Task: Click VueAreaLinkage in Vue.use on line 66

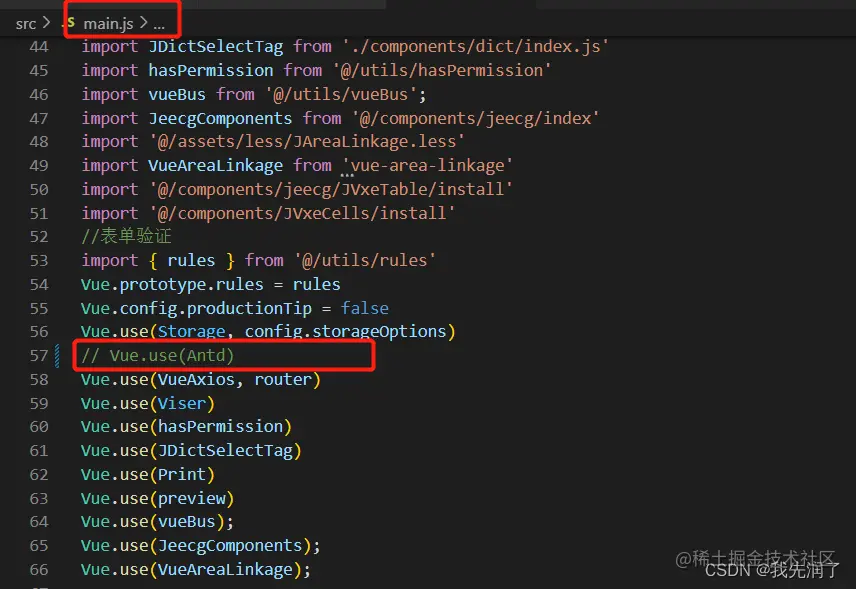Action: click(225, 570)
